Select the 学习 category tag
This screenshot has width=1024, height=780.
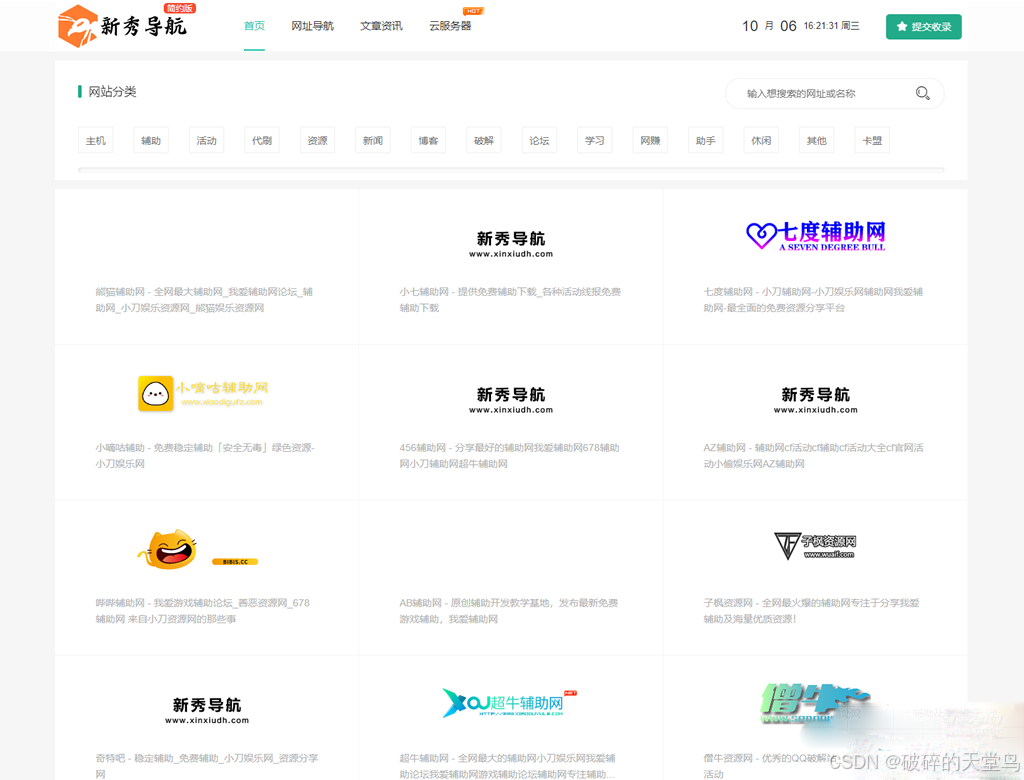[x=595, y=140]
